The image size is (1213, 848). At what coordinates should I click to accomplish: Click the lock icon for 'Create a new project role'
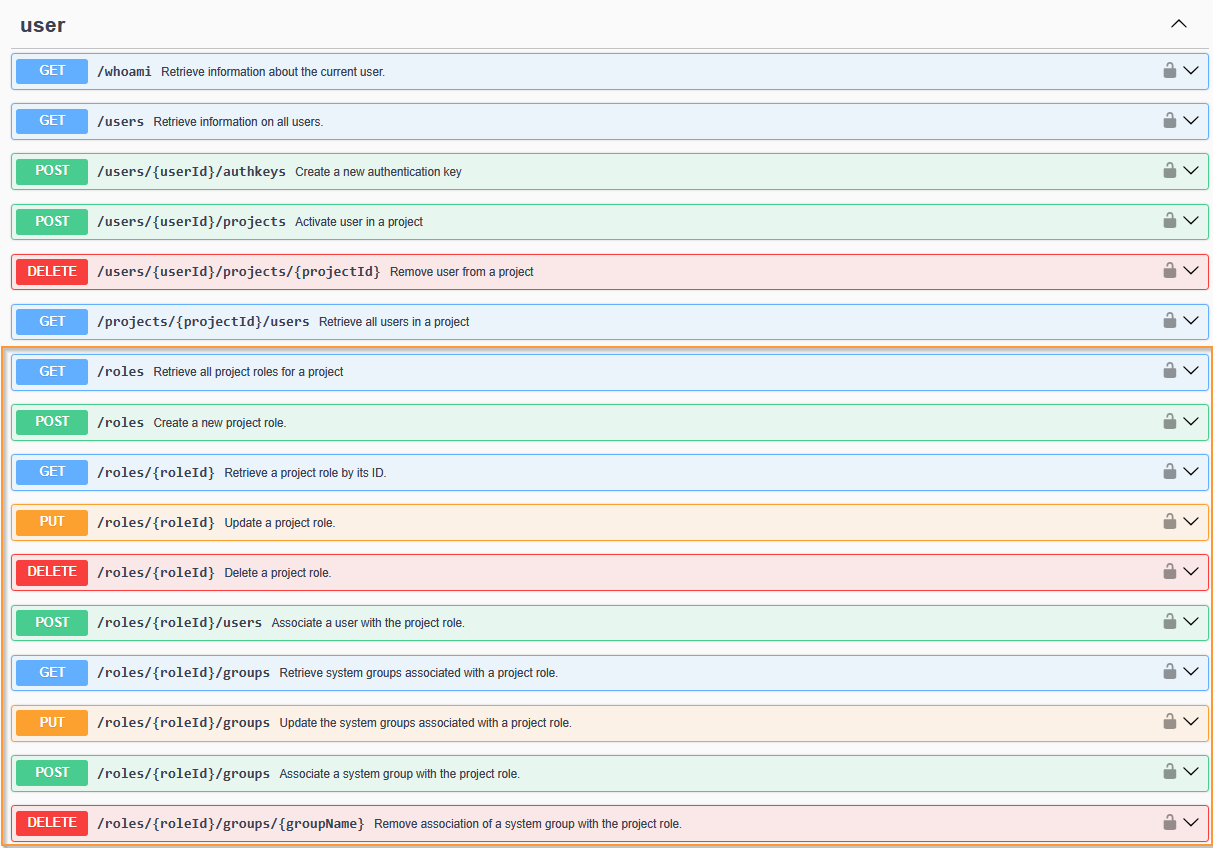click(x=1169, y=421)
